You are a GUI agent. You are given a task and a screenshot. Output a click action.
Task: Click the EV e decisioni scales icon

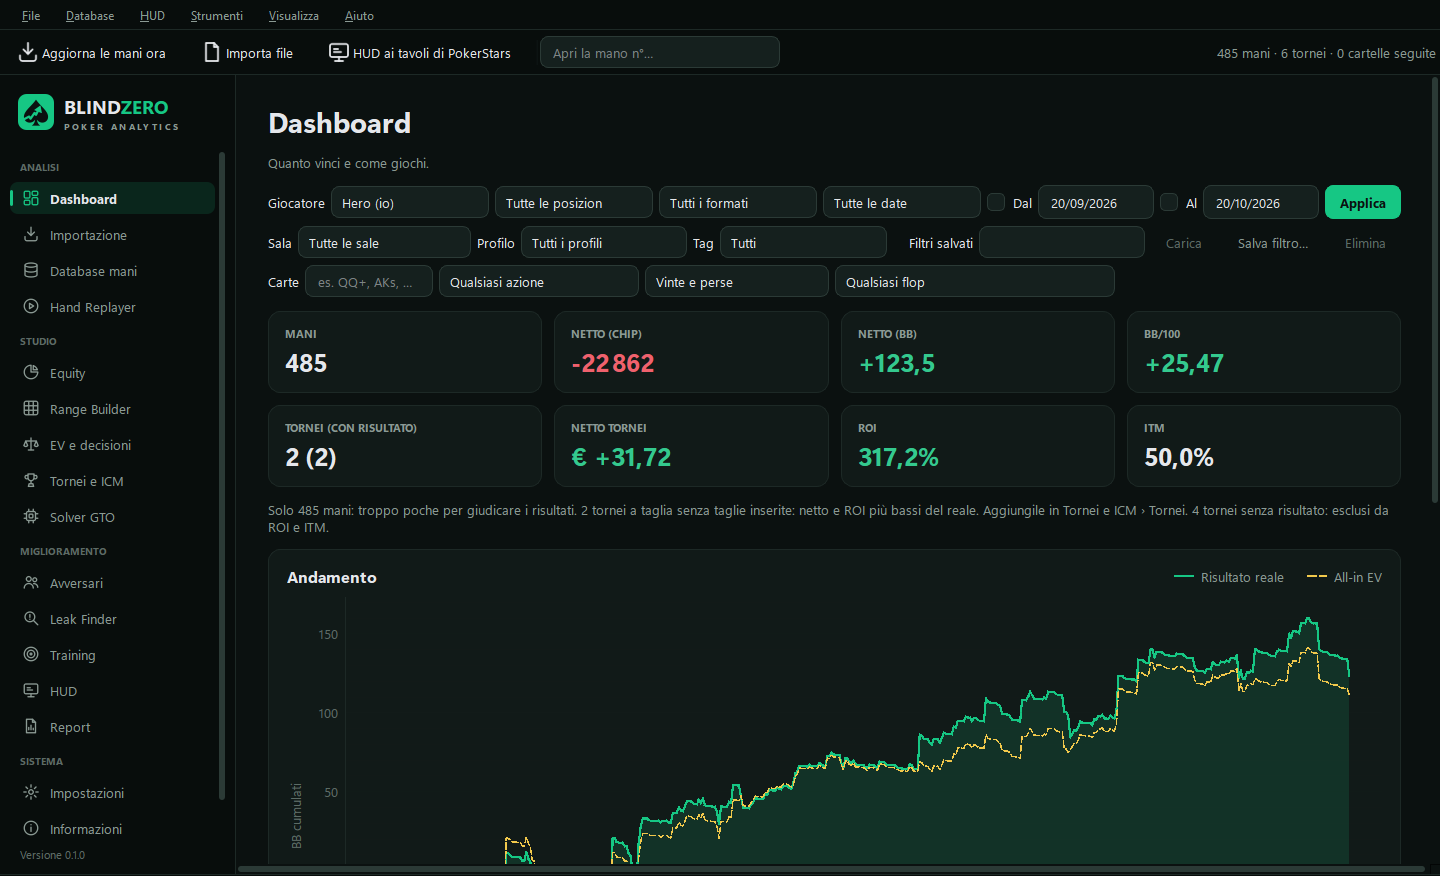click(31, 444)
